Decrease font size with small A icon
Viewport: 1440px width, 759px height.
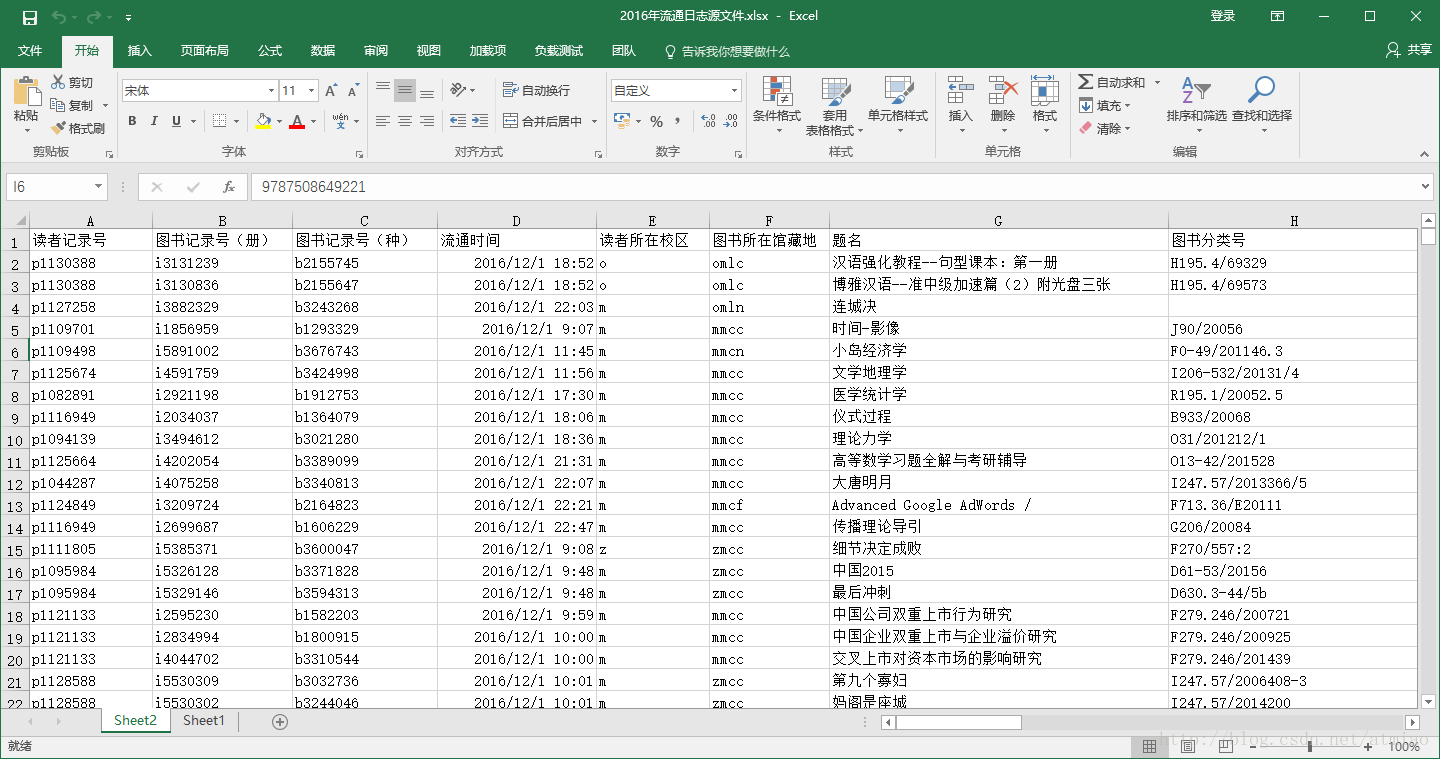click(x=353, y=91)
